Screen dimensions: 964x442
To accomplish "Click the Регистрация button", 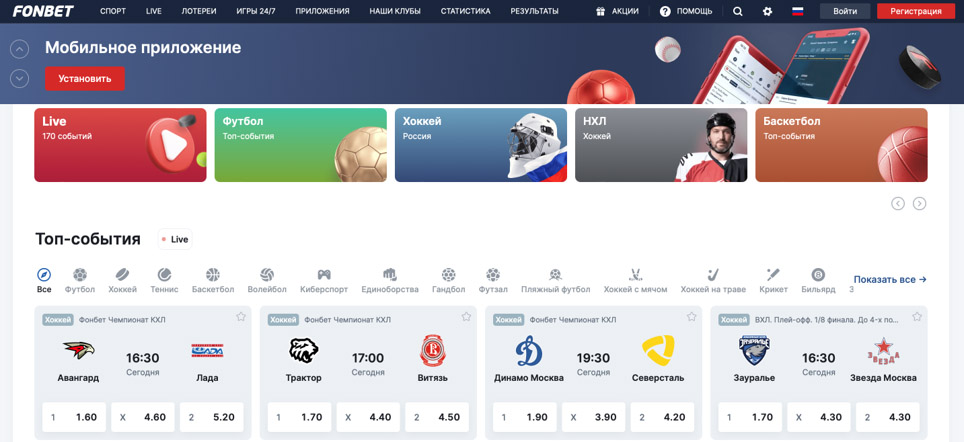I will coord(915,11).
